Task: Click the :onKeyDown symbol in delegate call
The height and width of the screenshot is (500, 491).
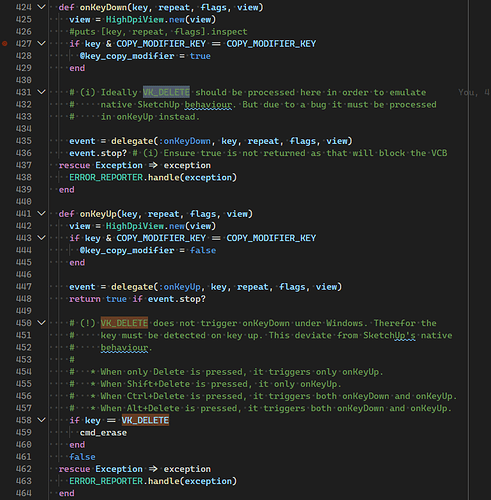Action: click(185, 141)
